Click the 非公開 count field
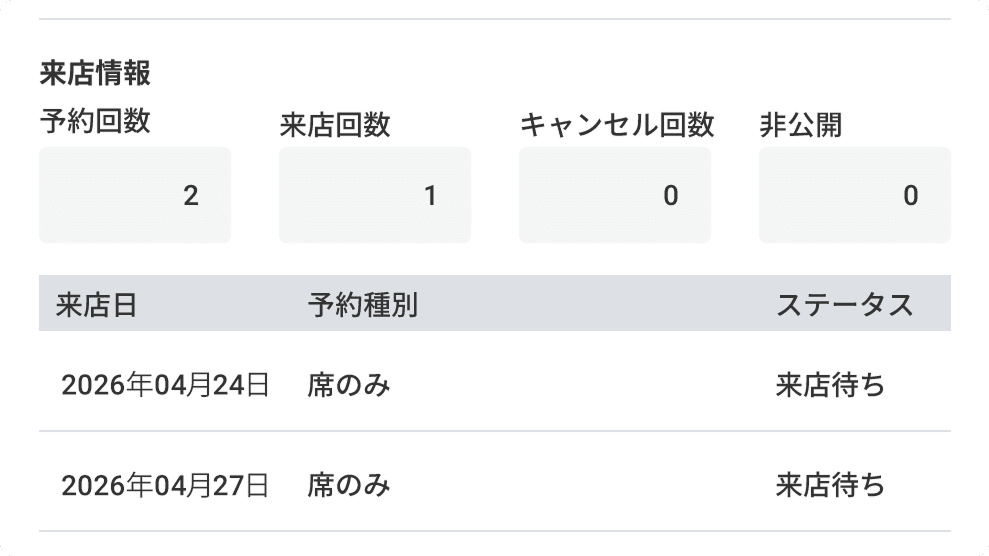 tap(854, 195)
